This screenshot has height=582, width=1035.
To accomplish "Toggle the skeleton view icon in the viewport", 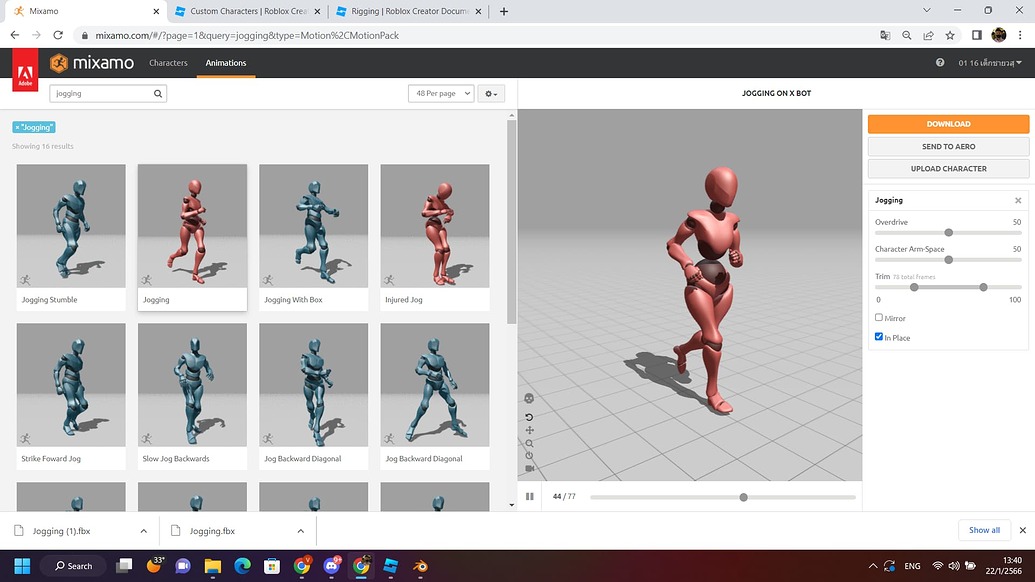I will 529,399.
